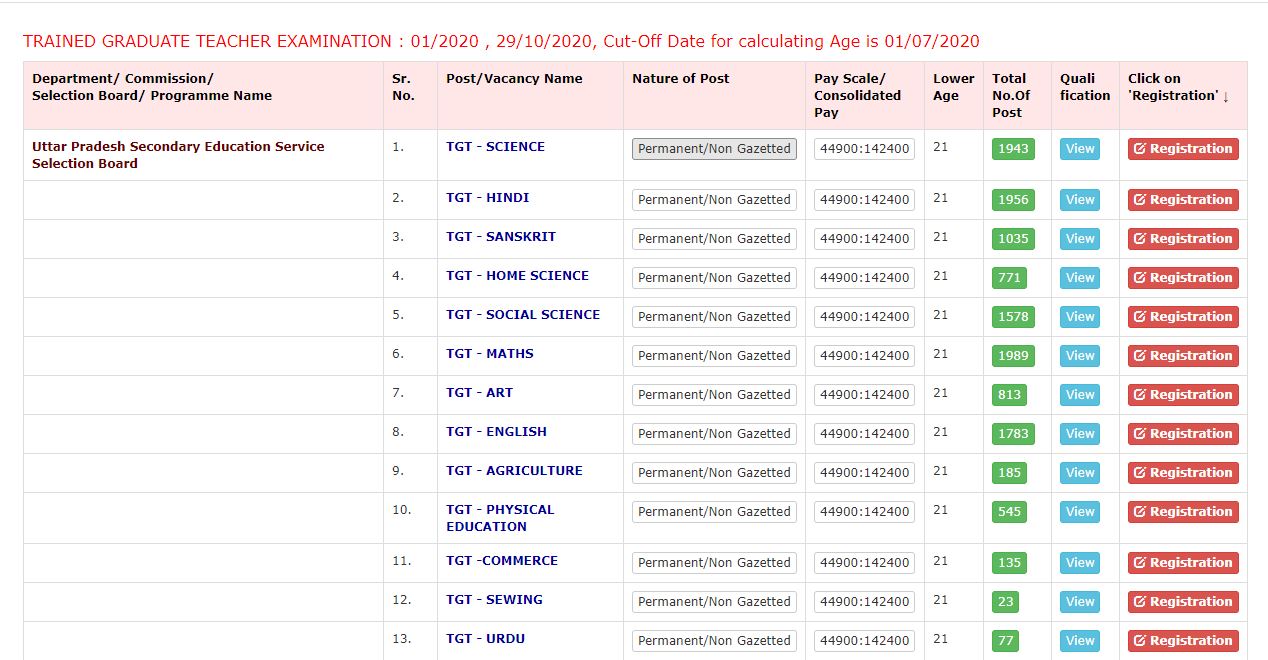
Task: View qualification for TGT - ENGLISH
Action: click(x=1080, y=434)
